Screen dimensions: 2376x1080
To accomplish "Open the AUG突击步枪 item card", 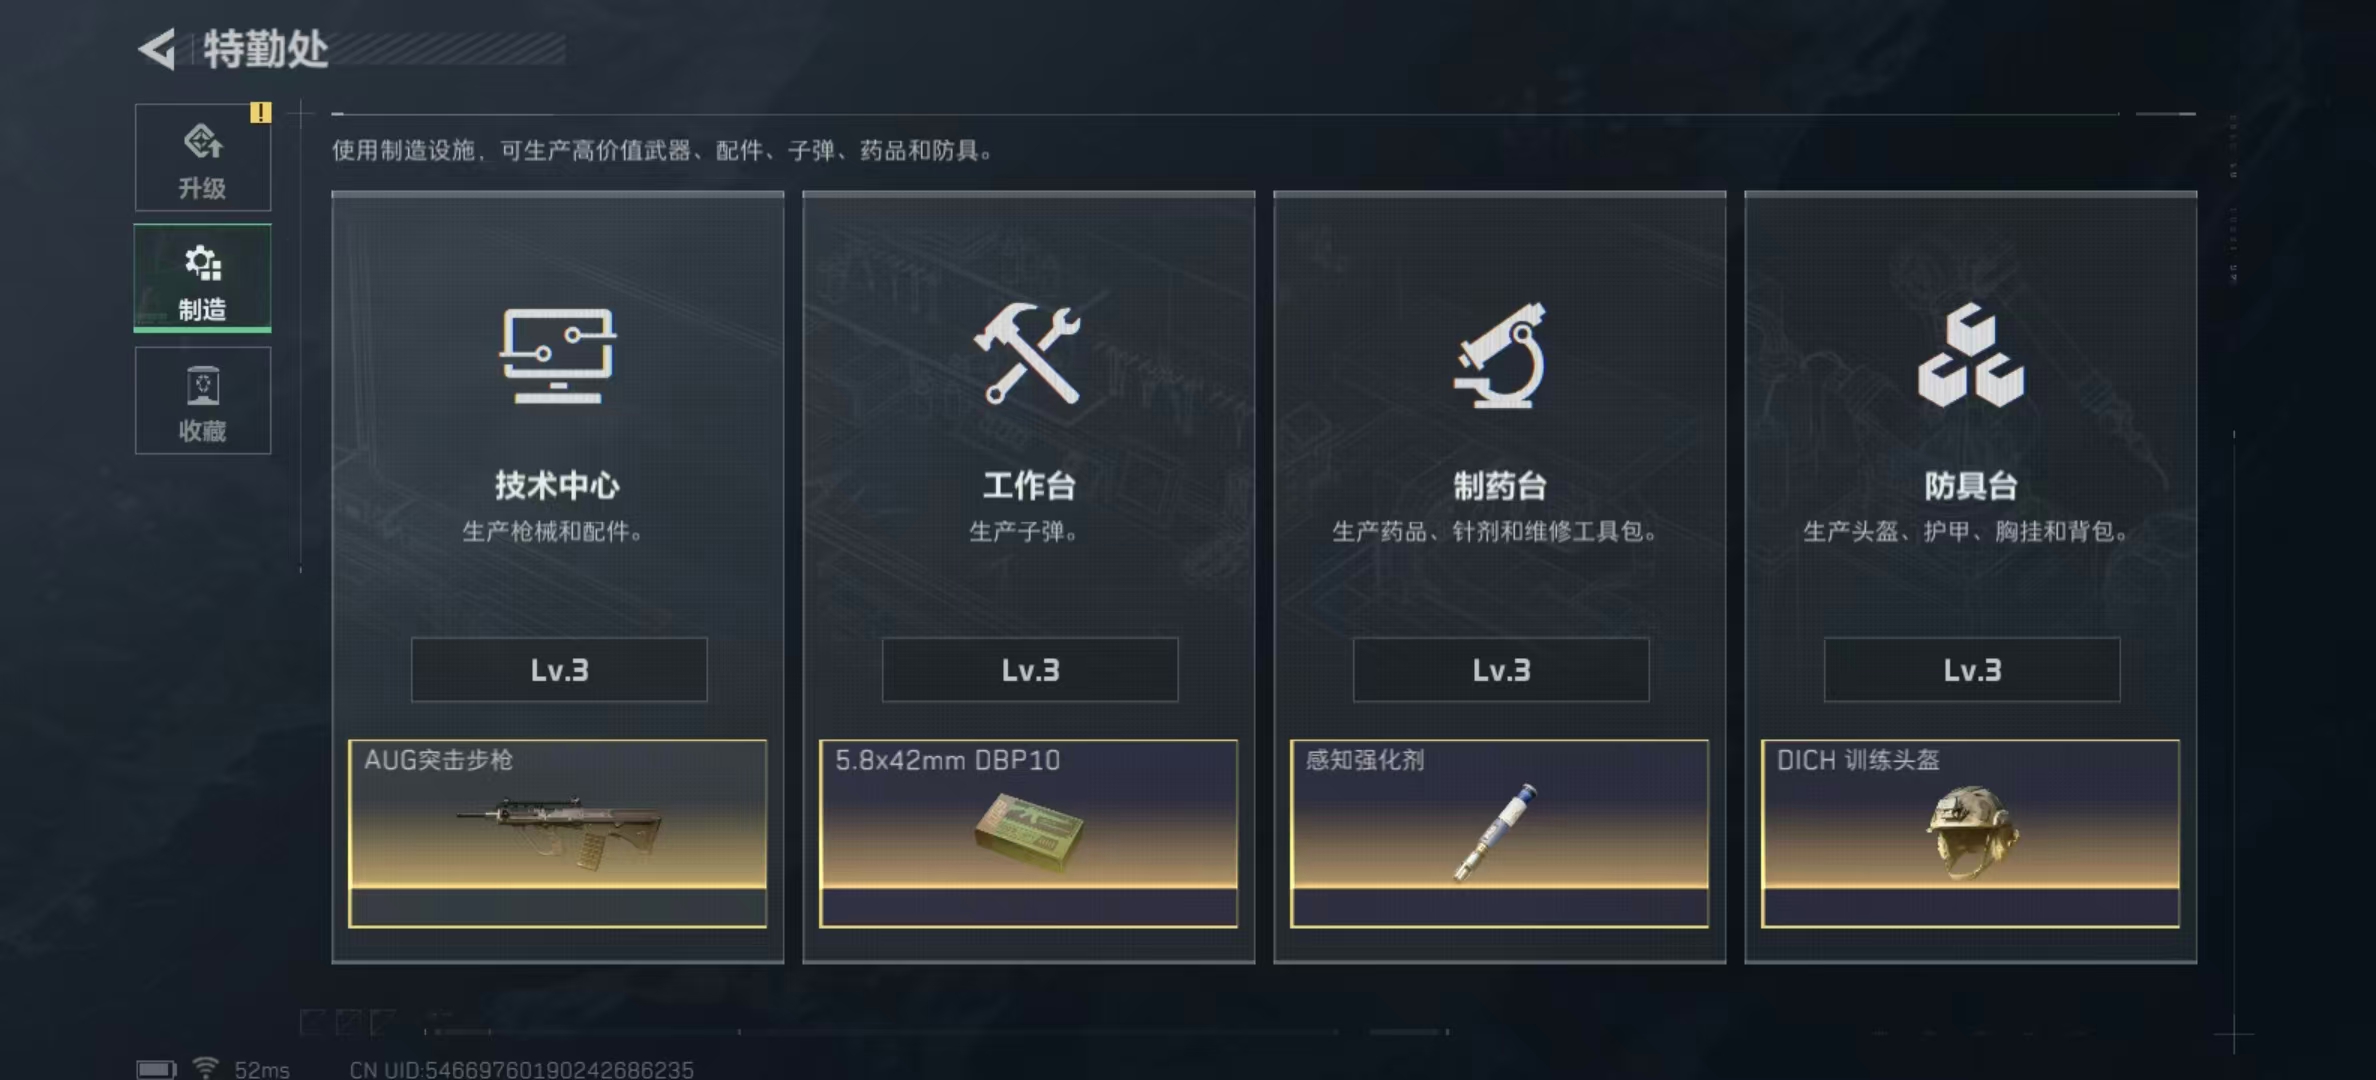I will (x=558, y=833).
